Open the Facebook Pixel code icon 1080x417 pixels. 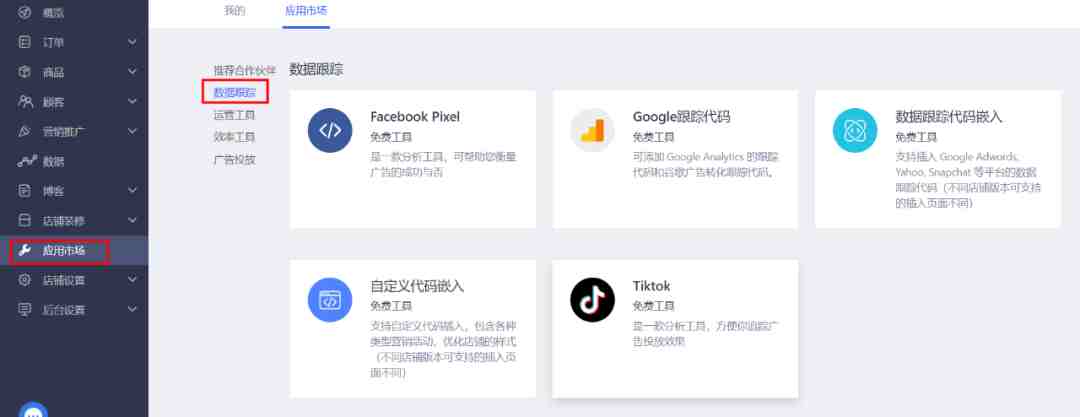click(330, 130)
